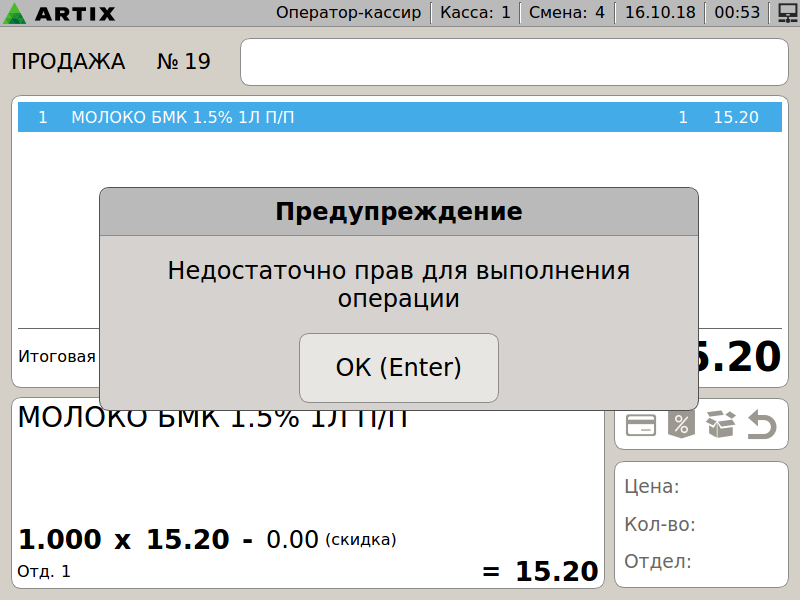Click the Смена: 4 shift indicator
The height and width of the screenshot is (600, 800).
point(566,13)
